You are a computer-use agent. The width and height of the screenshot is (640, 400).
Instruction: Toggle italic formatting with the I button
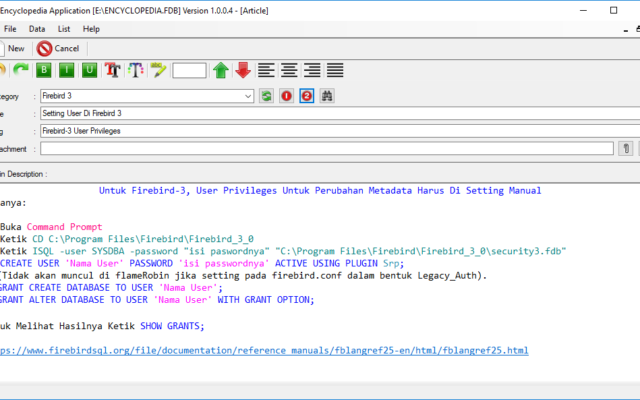pyautogui.click(x=67, y=70)
